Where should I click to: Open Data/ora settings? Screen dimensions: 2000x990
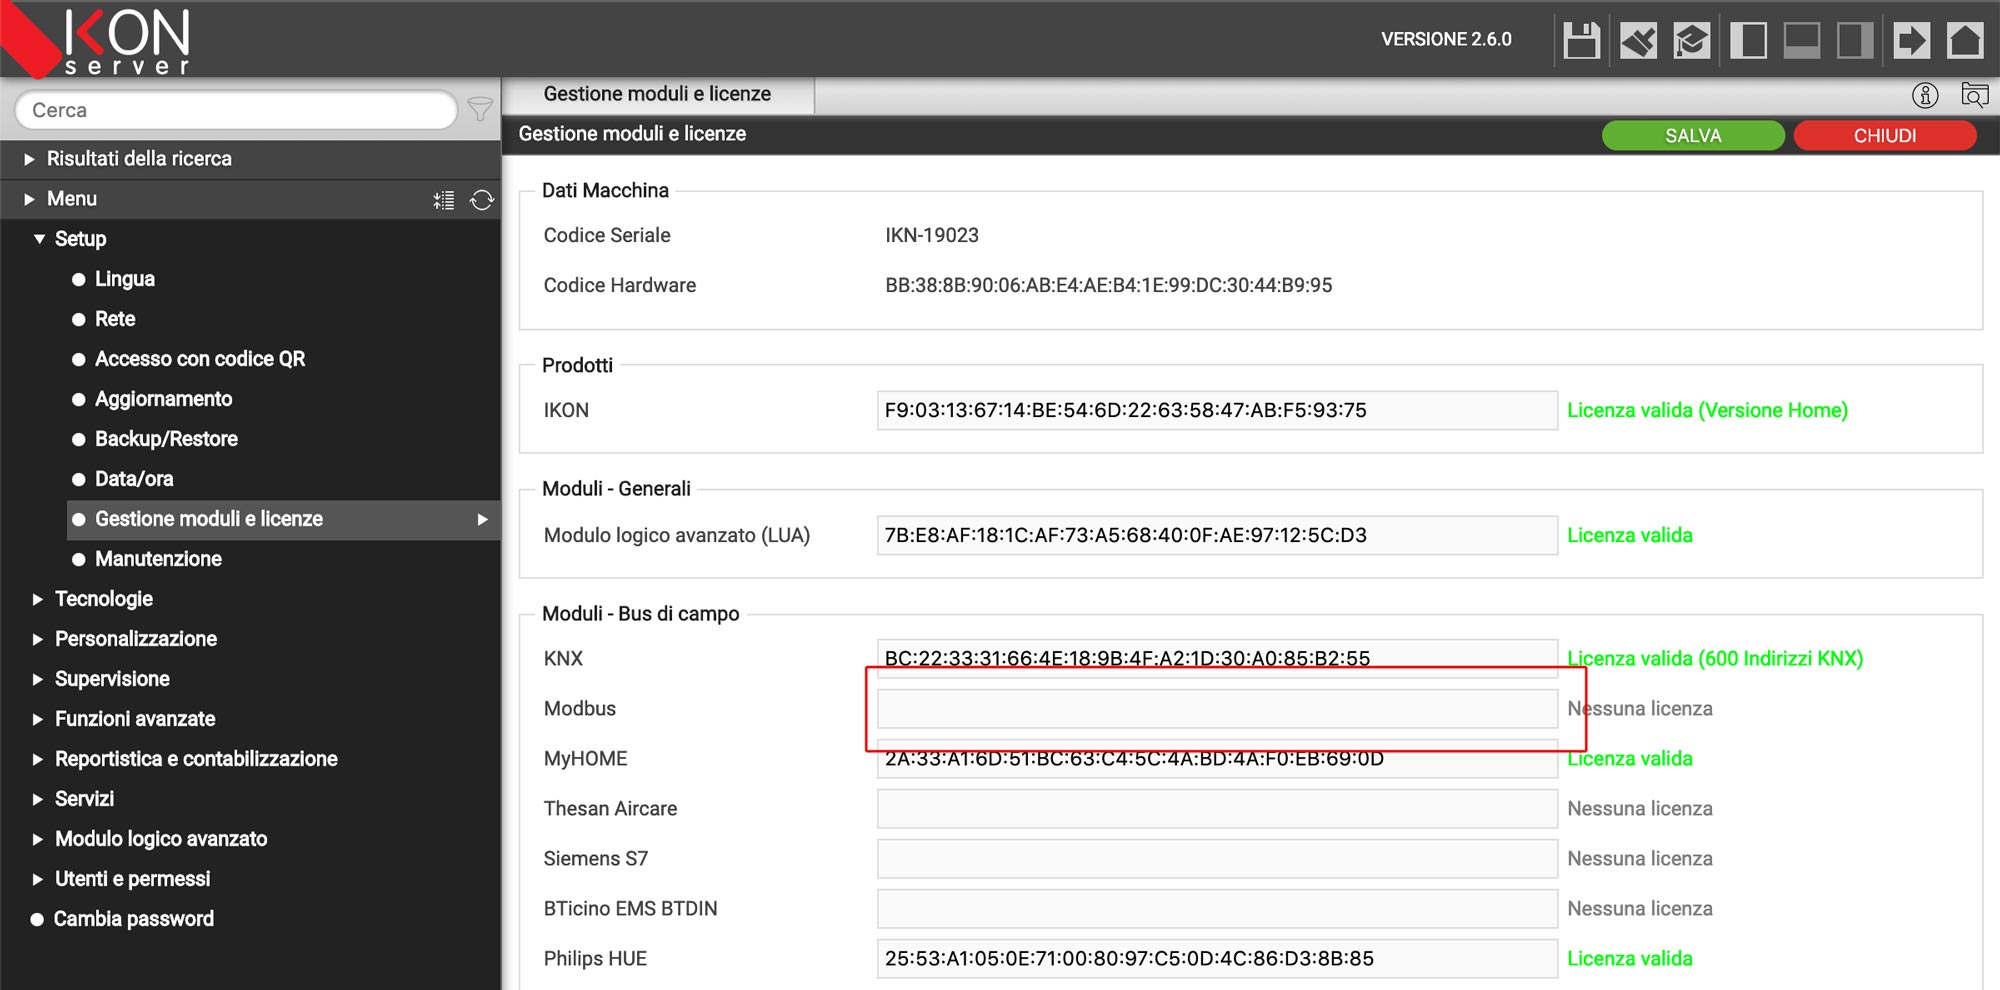coord(133,479)
